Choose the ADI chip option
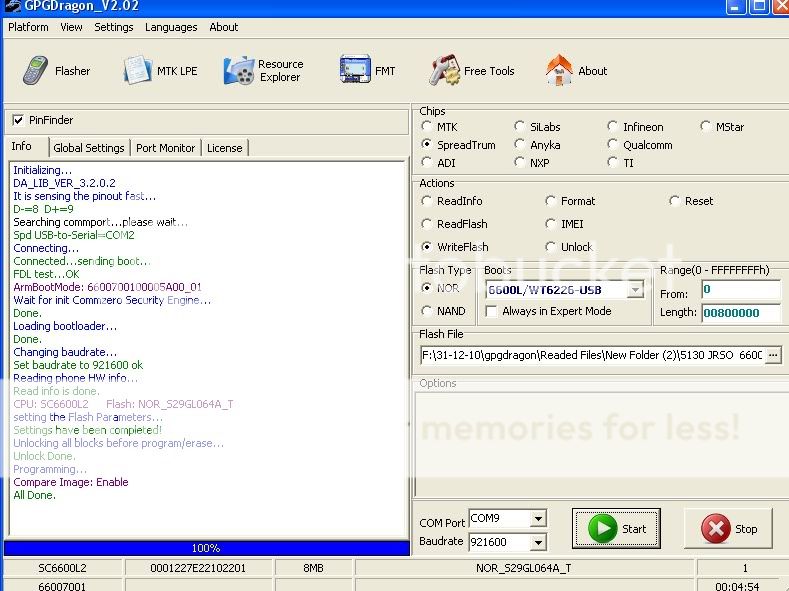Viewport: 789px width, 591px height. [426, 162]
